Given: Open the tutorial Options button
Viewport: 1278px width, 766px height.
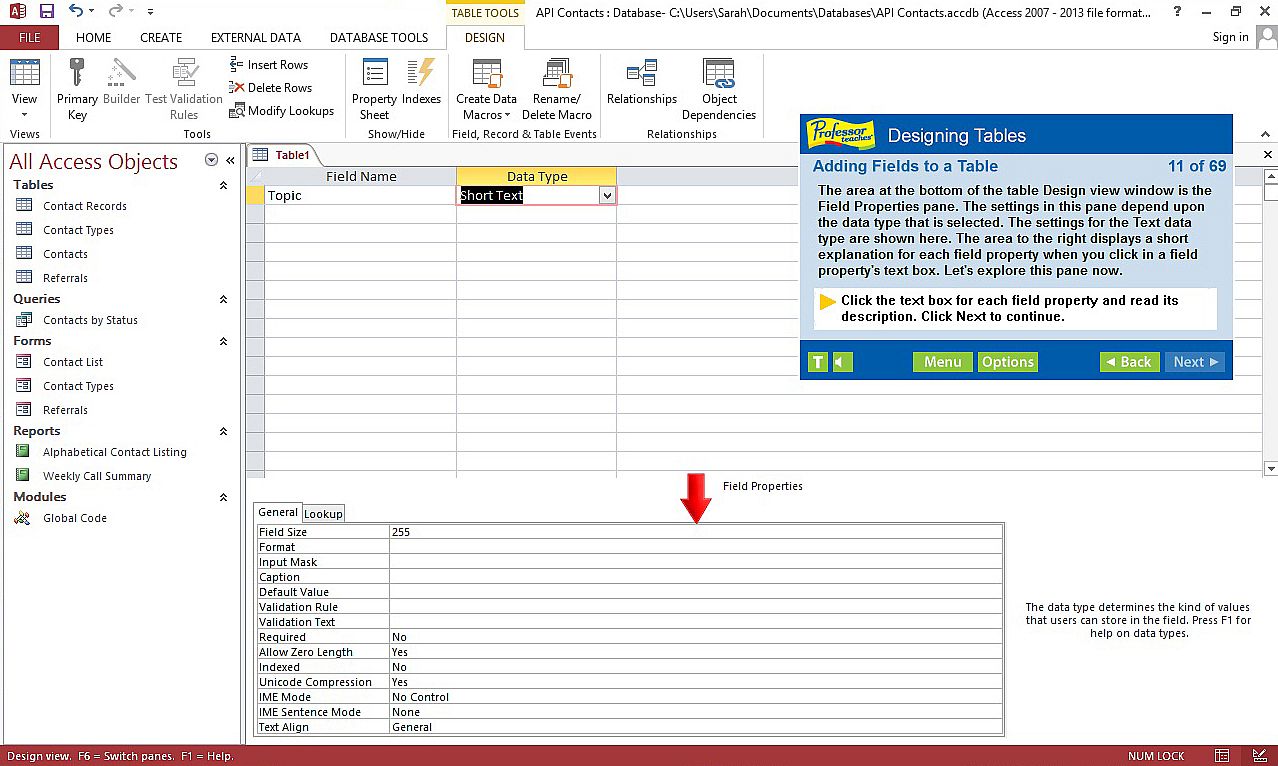Looking at the screenshot, I should (1008, 362).
